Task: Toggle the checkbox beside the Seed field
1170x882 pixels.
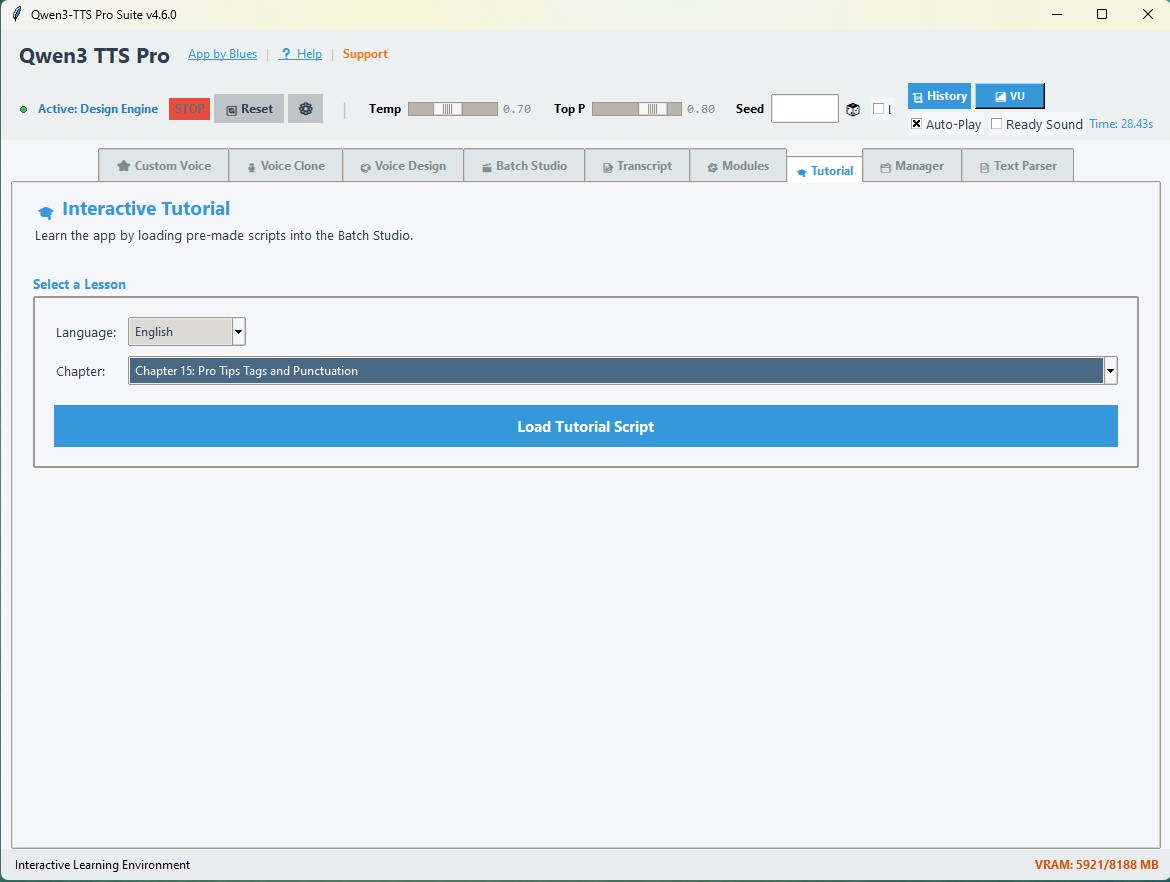Action: tap(878, 109)
